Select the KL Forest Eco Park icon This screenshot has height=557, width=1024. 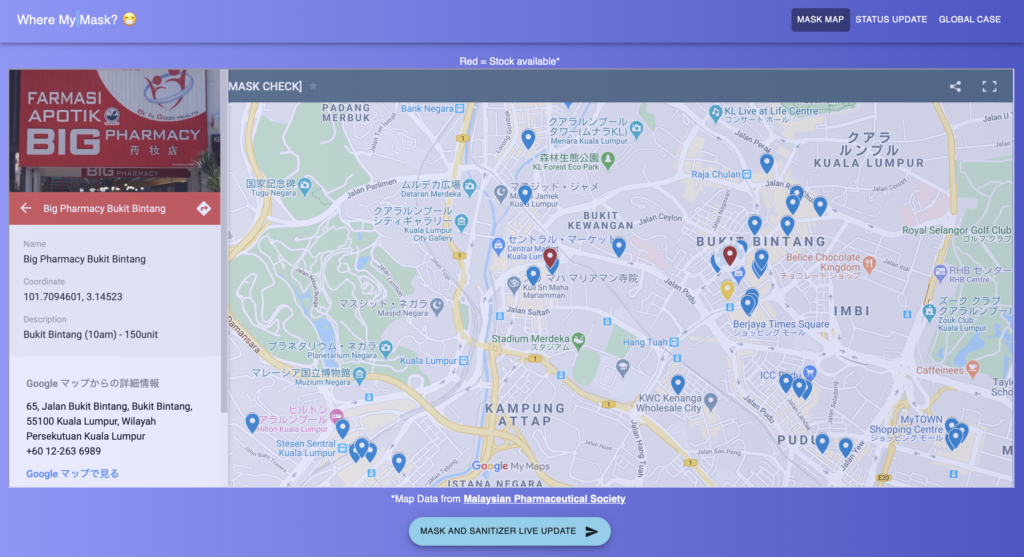pyautogui.click(x=608, y=159)
